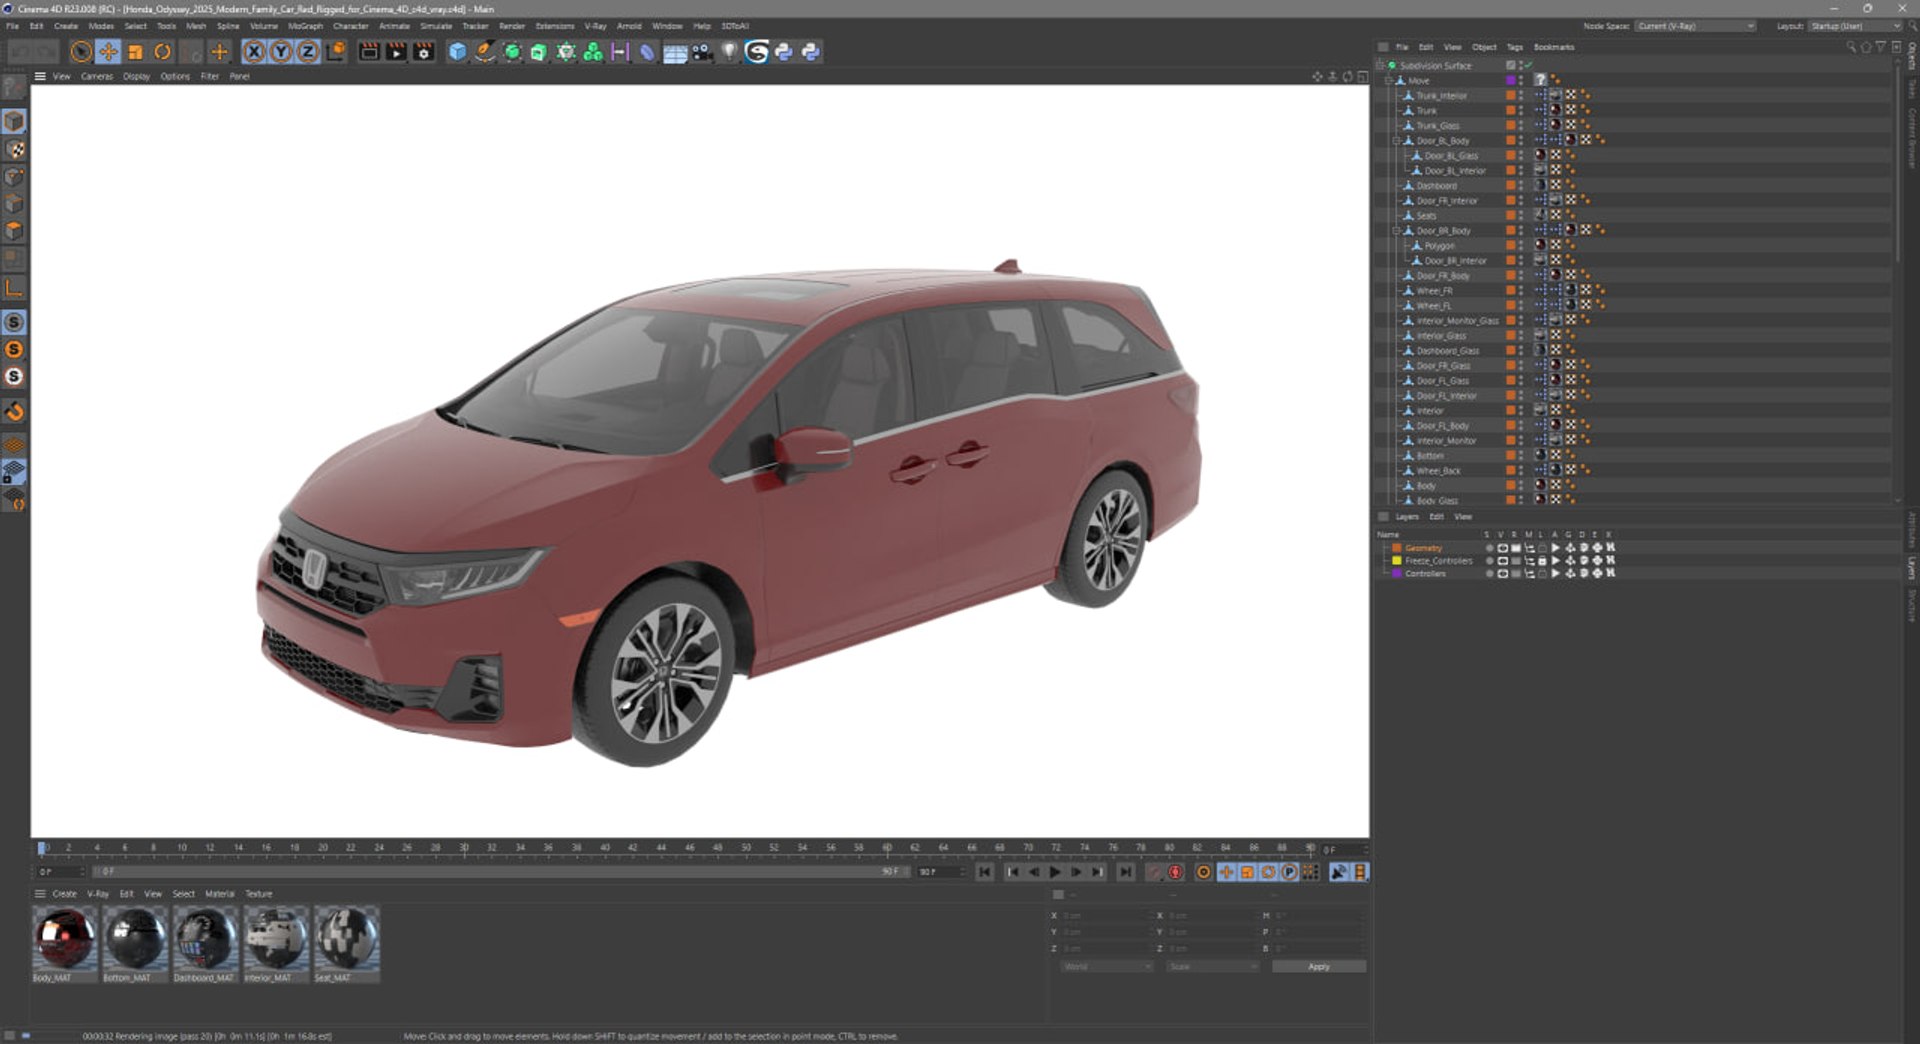Open the File menu

[x=12, y=26]
